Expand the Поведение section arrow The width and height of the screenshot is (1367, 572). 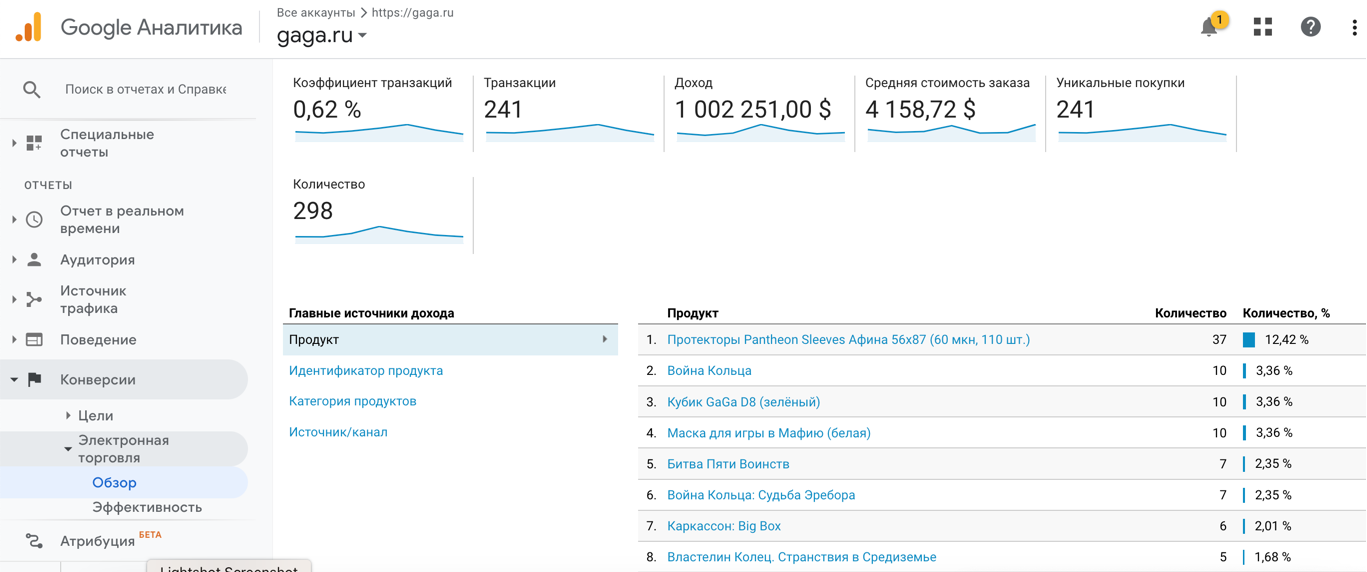coord(14,340)
